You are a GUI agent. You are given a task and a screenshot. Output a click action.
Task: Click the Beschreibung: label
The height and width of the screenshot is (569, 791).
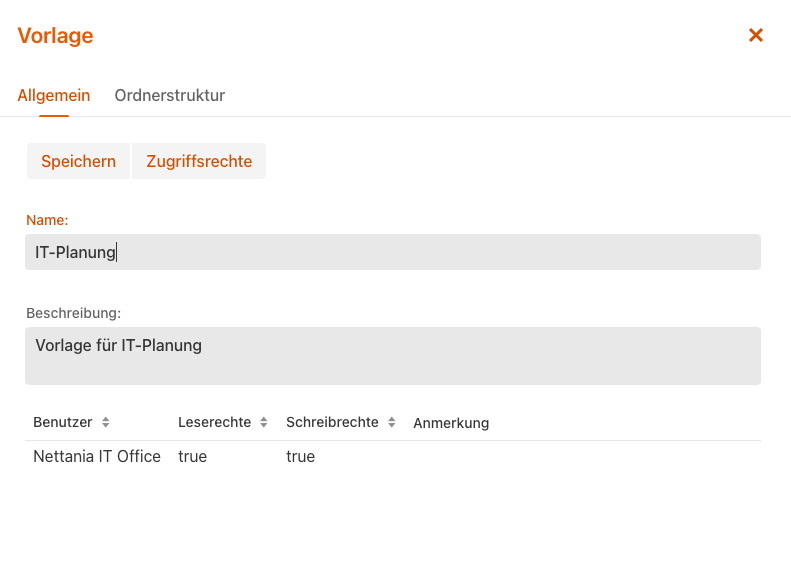tap(73, 313)
